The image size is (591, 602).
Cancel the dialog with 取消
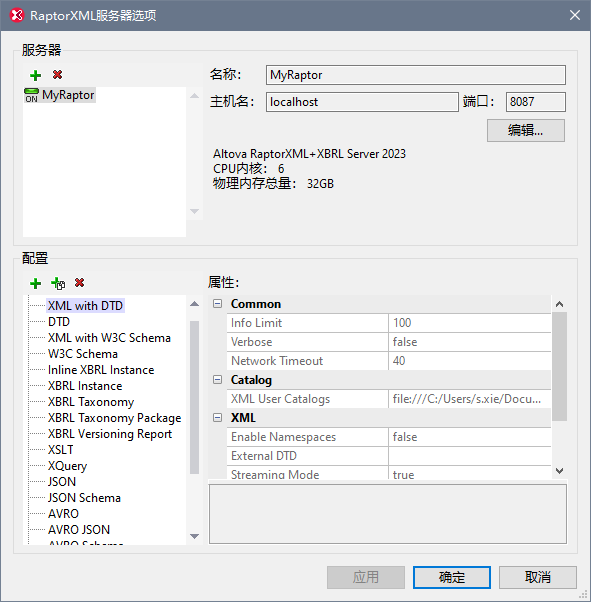point(538,577)
